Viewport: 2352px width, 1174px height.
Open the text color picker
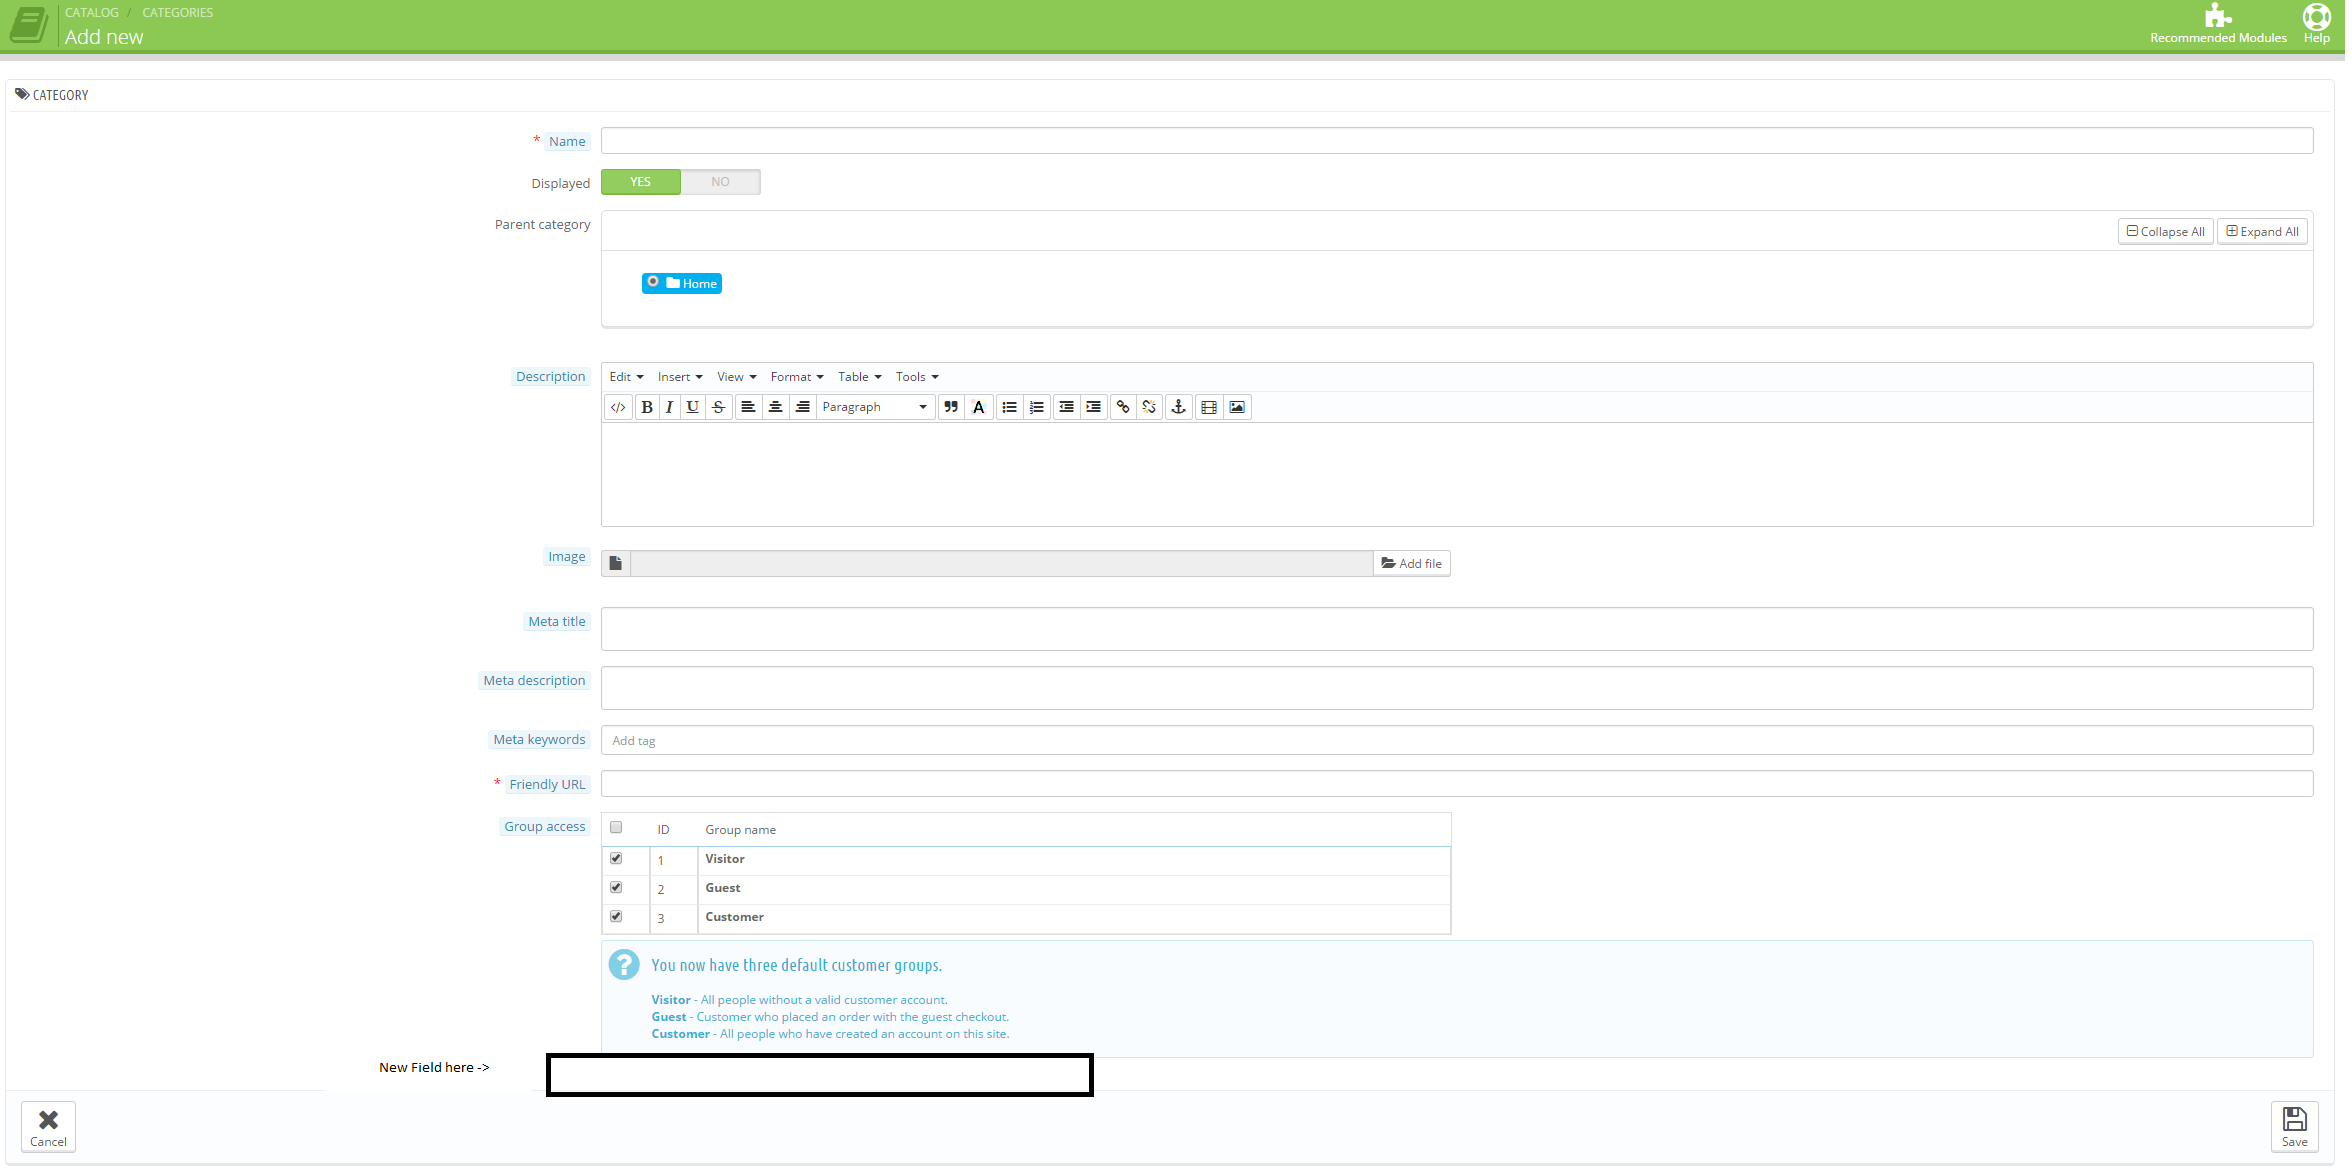979,407
